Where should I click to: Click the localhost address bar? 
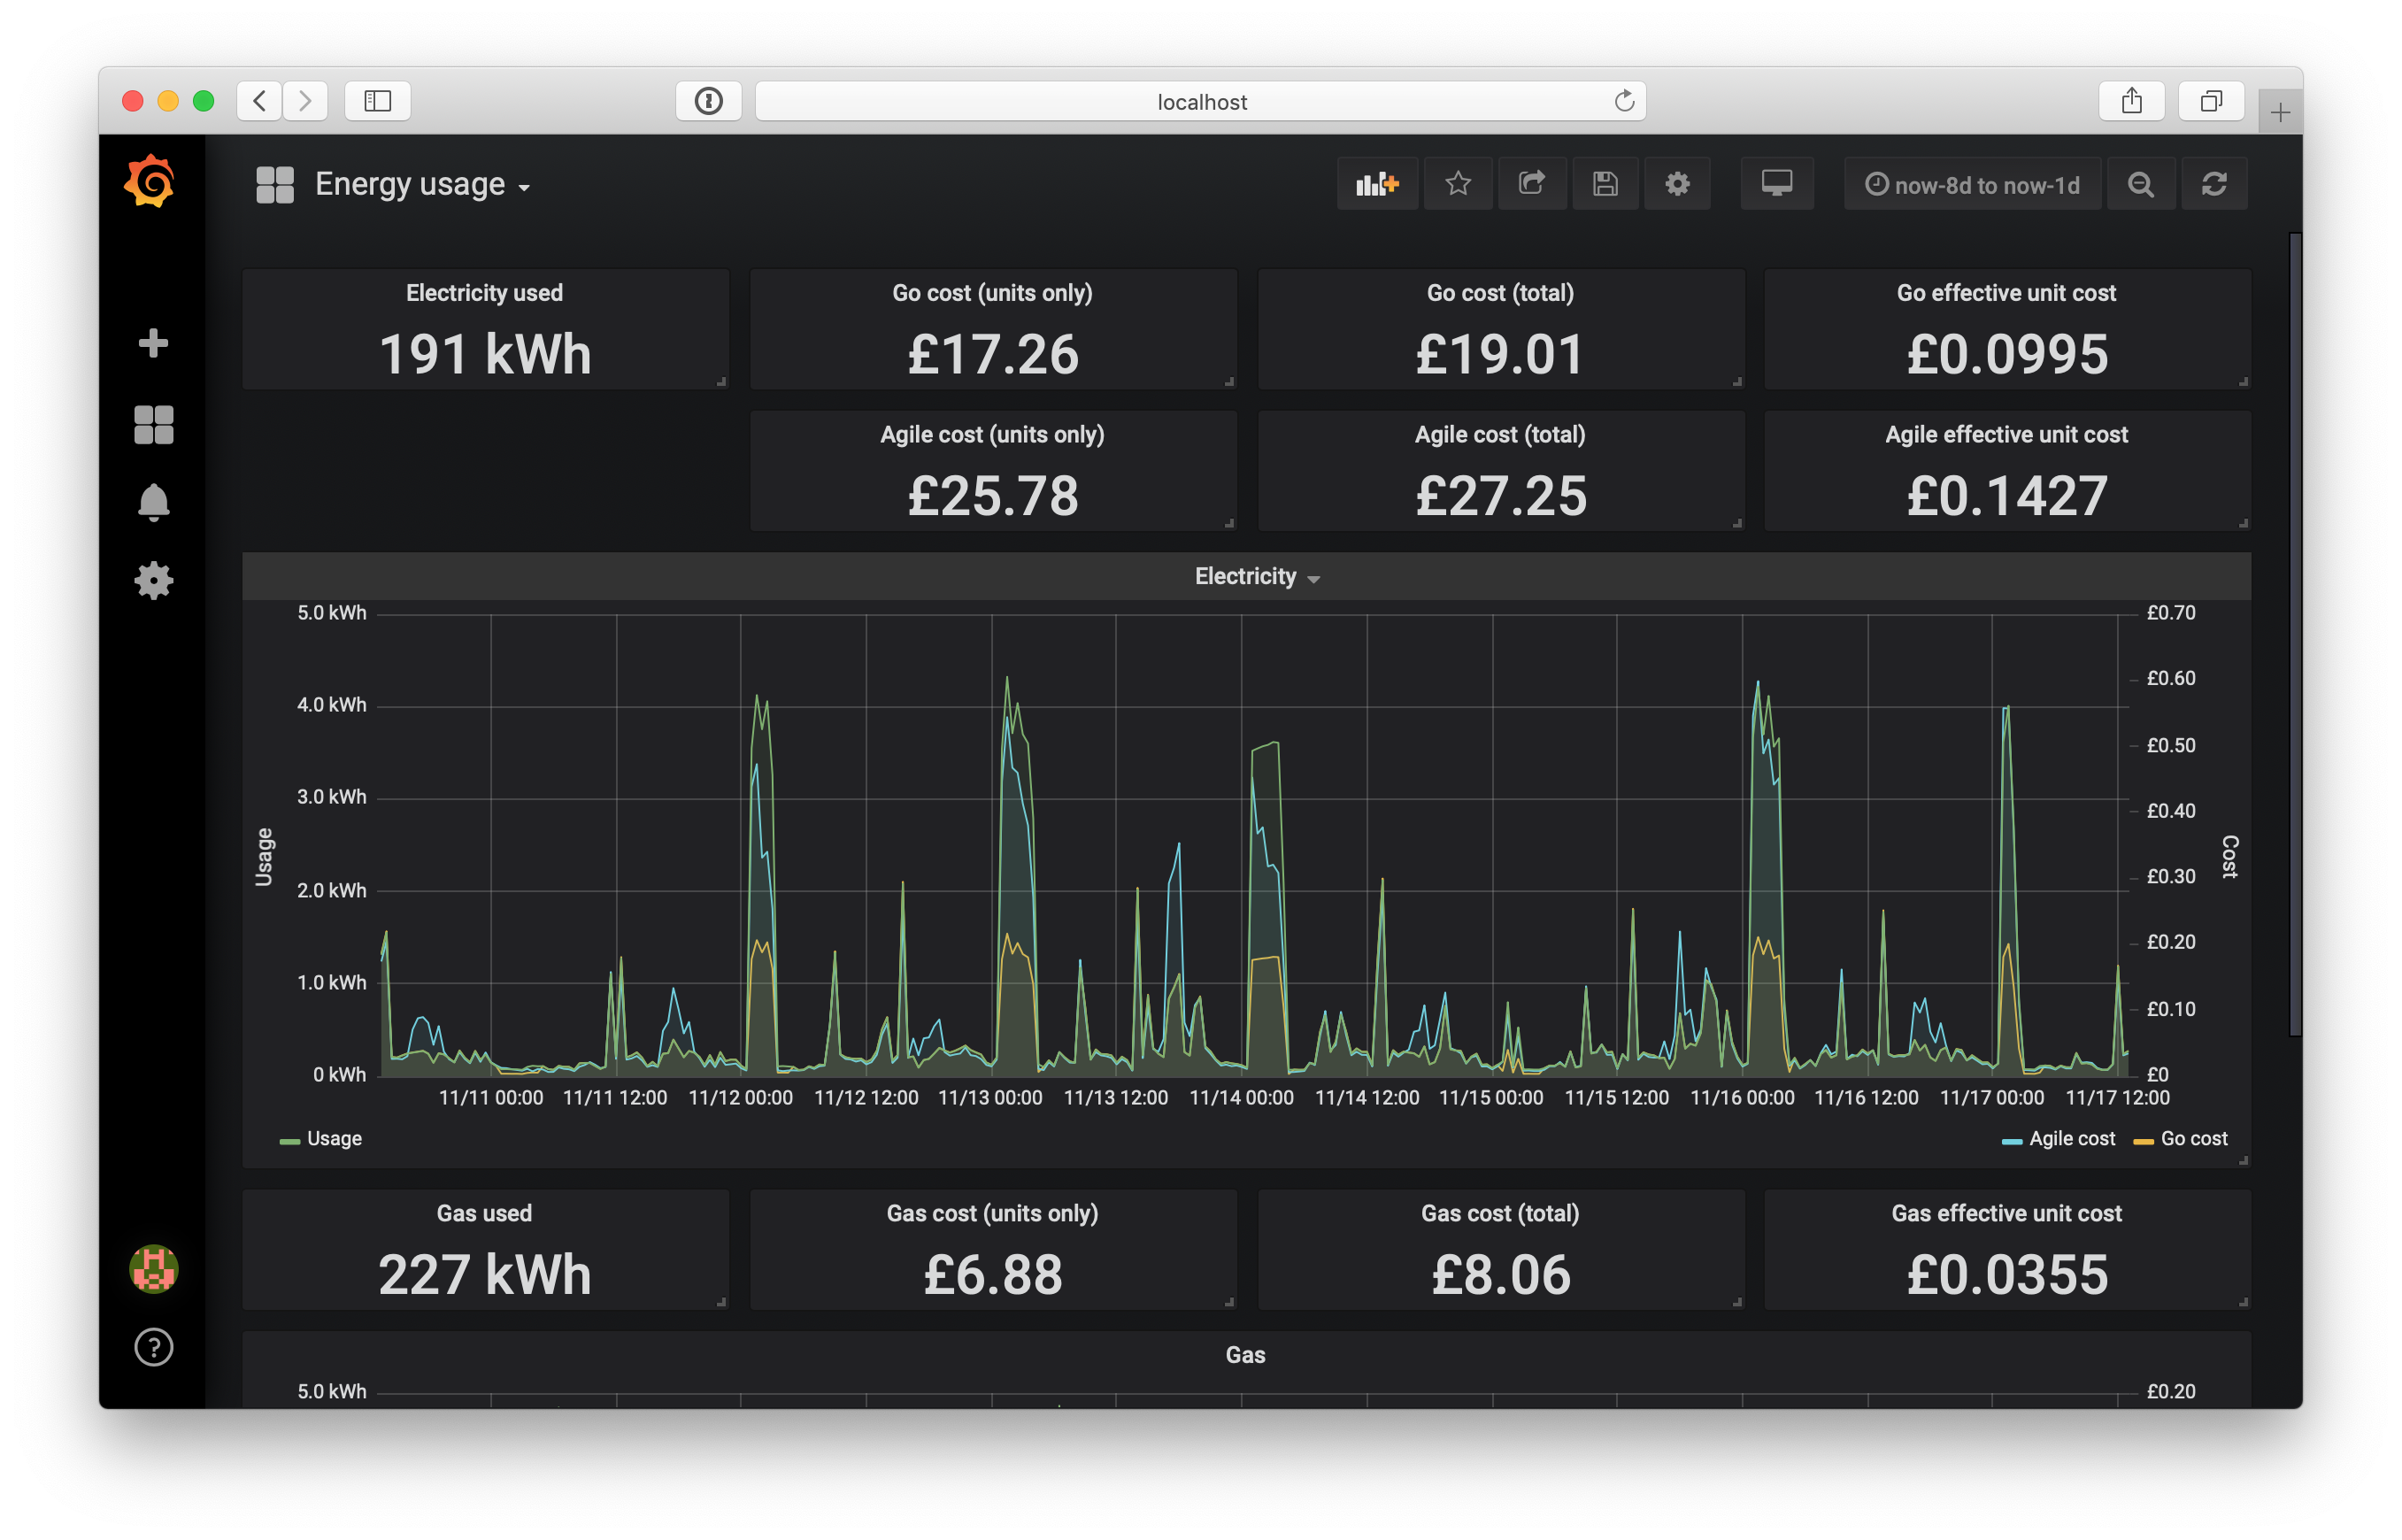point(1200,102)
